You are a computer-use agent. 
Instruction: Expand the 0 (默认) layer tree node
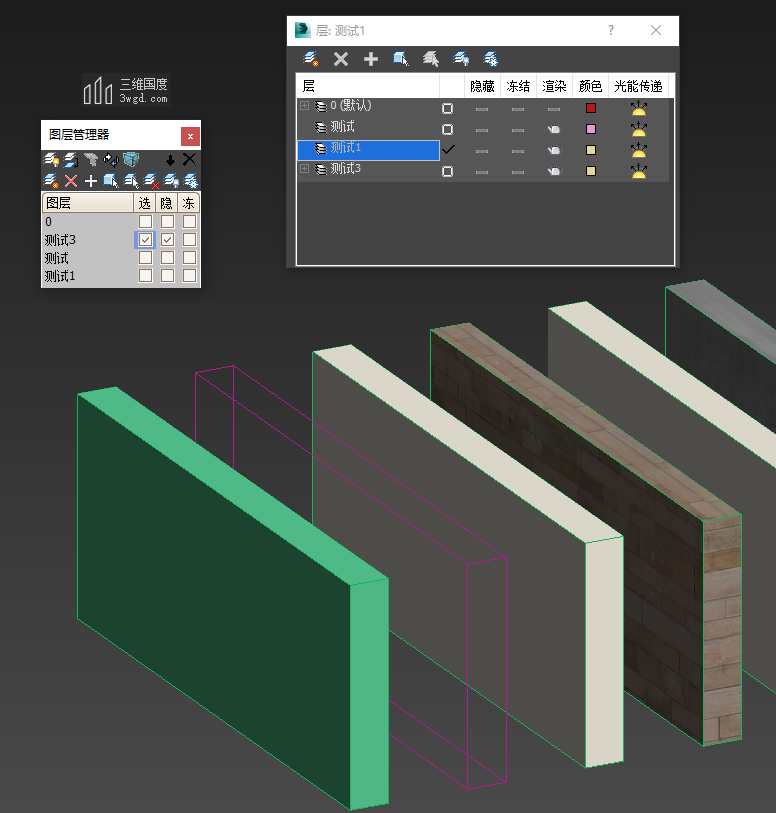click(304, 106)
